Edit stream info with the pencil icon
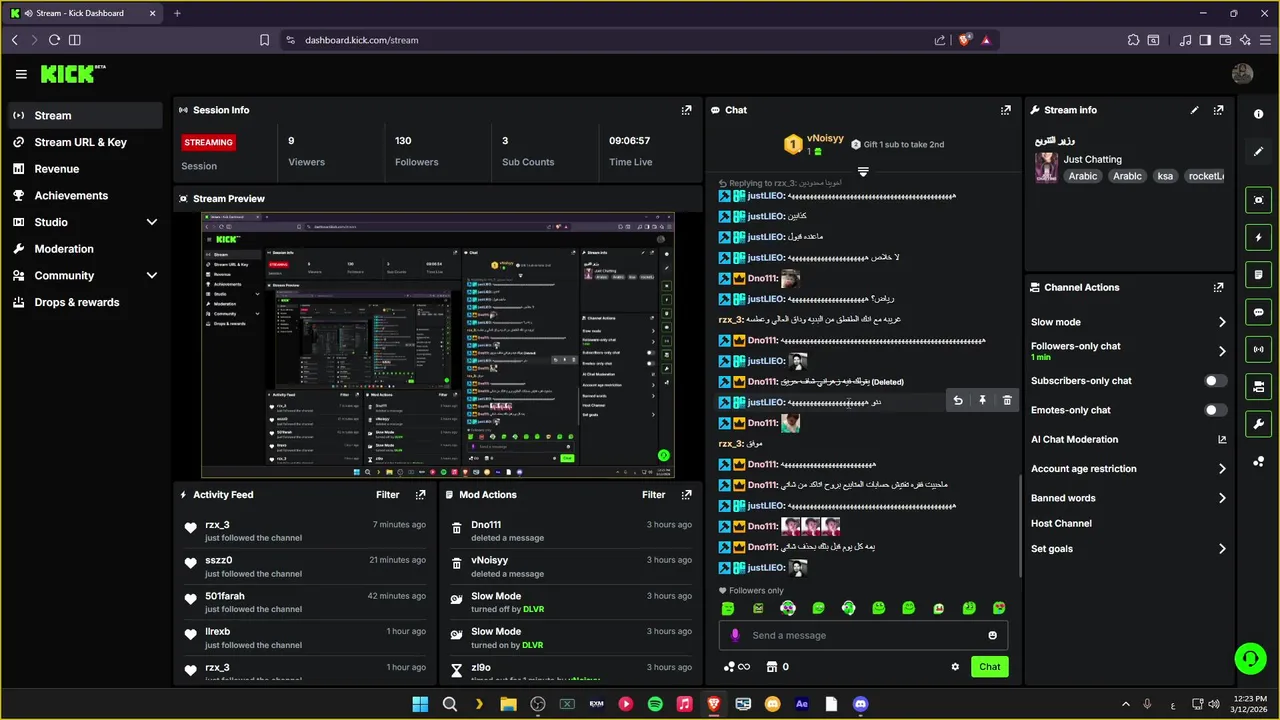This screenshot has width=1280, height=720. (1194, 110)
